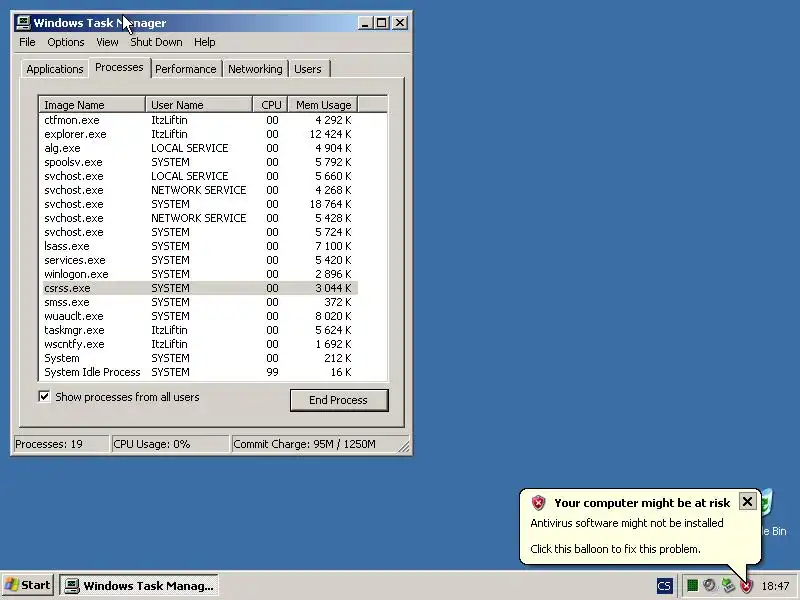Select the lsass.exe process row
Image resolution: width=800 pixels, height=600 pixels.
[200, 246]
